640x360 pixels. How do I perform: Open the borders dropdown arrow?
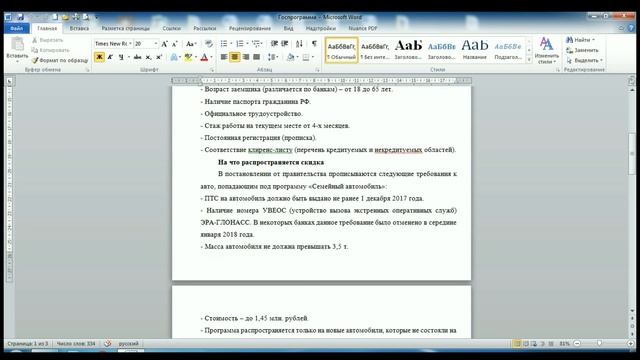click(313, 57)
